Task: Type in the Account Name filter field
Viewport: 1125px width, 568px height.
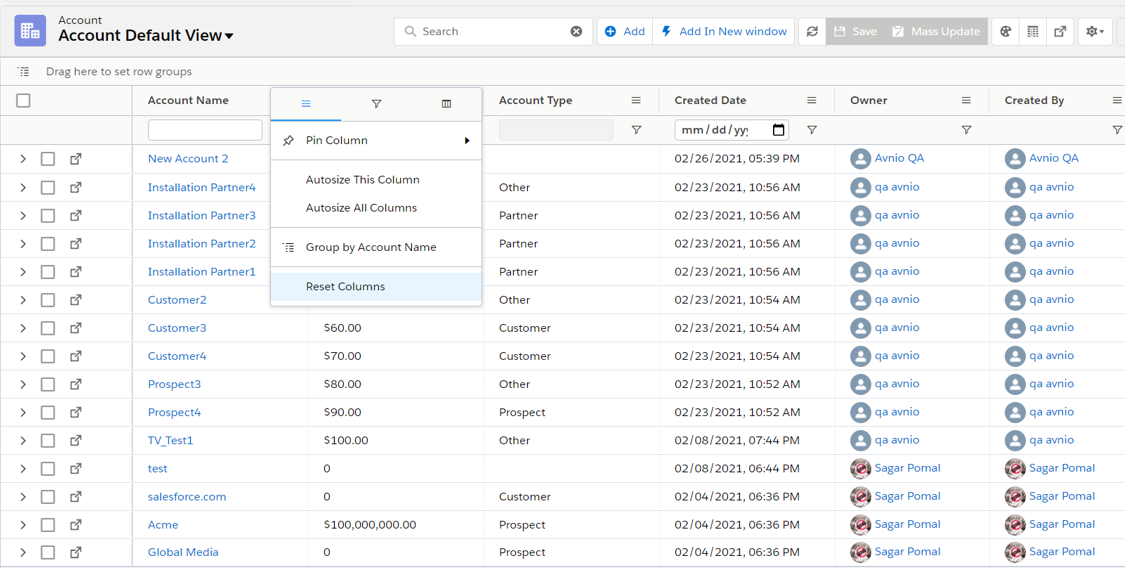Action: coord(205,130)
